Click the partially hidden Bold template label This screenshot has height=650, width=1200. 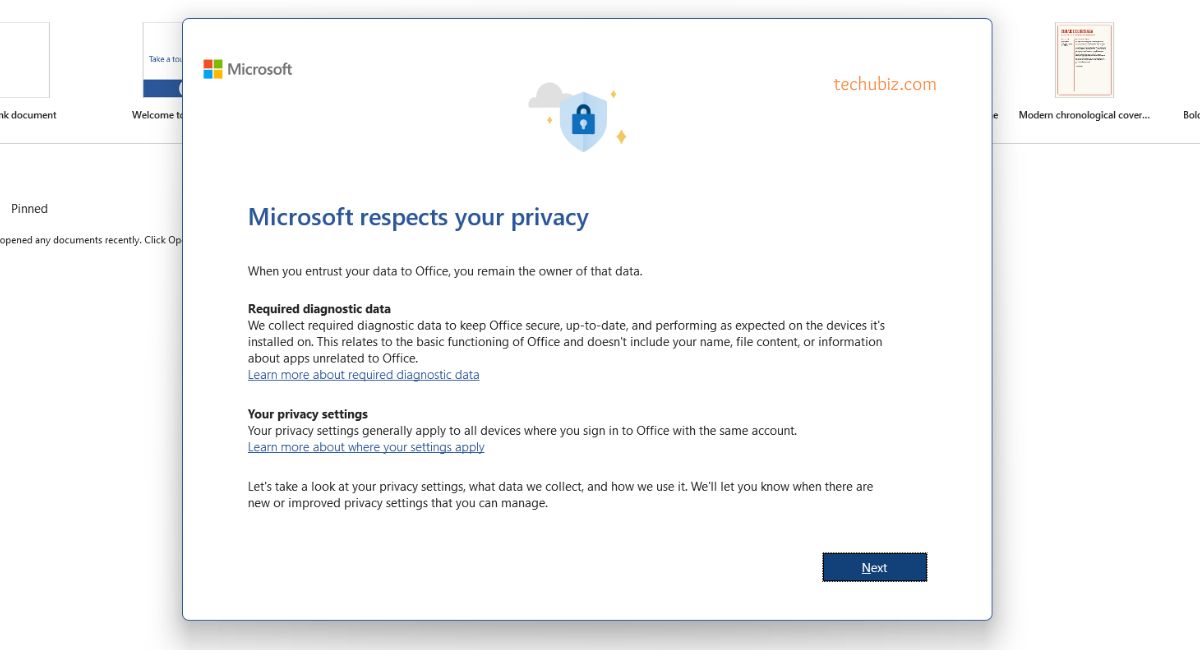(x=1191, y=115)
